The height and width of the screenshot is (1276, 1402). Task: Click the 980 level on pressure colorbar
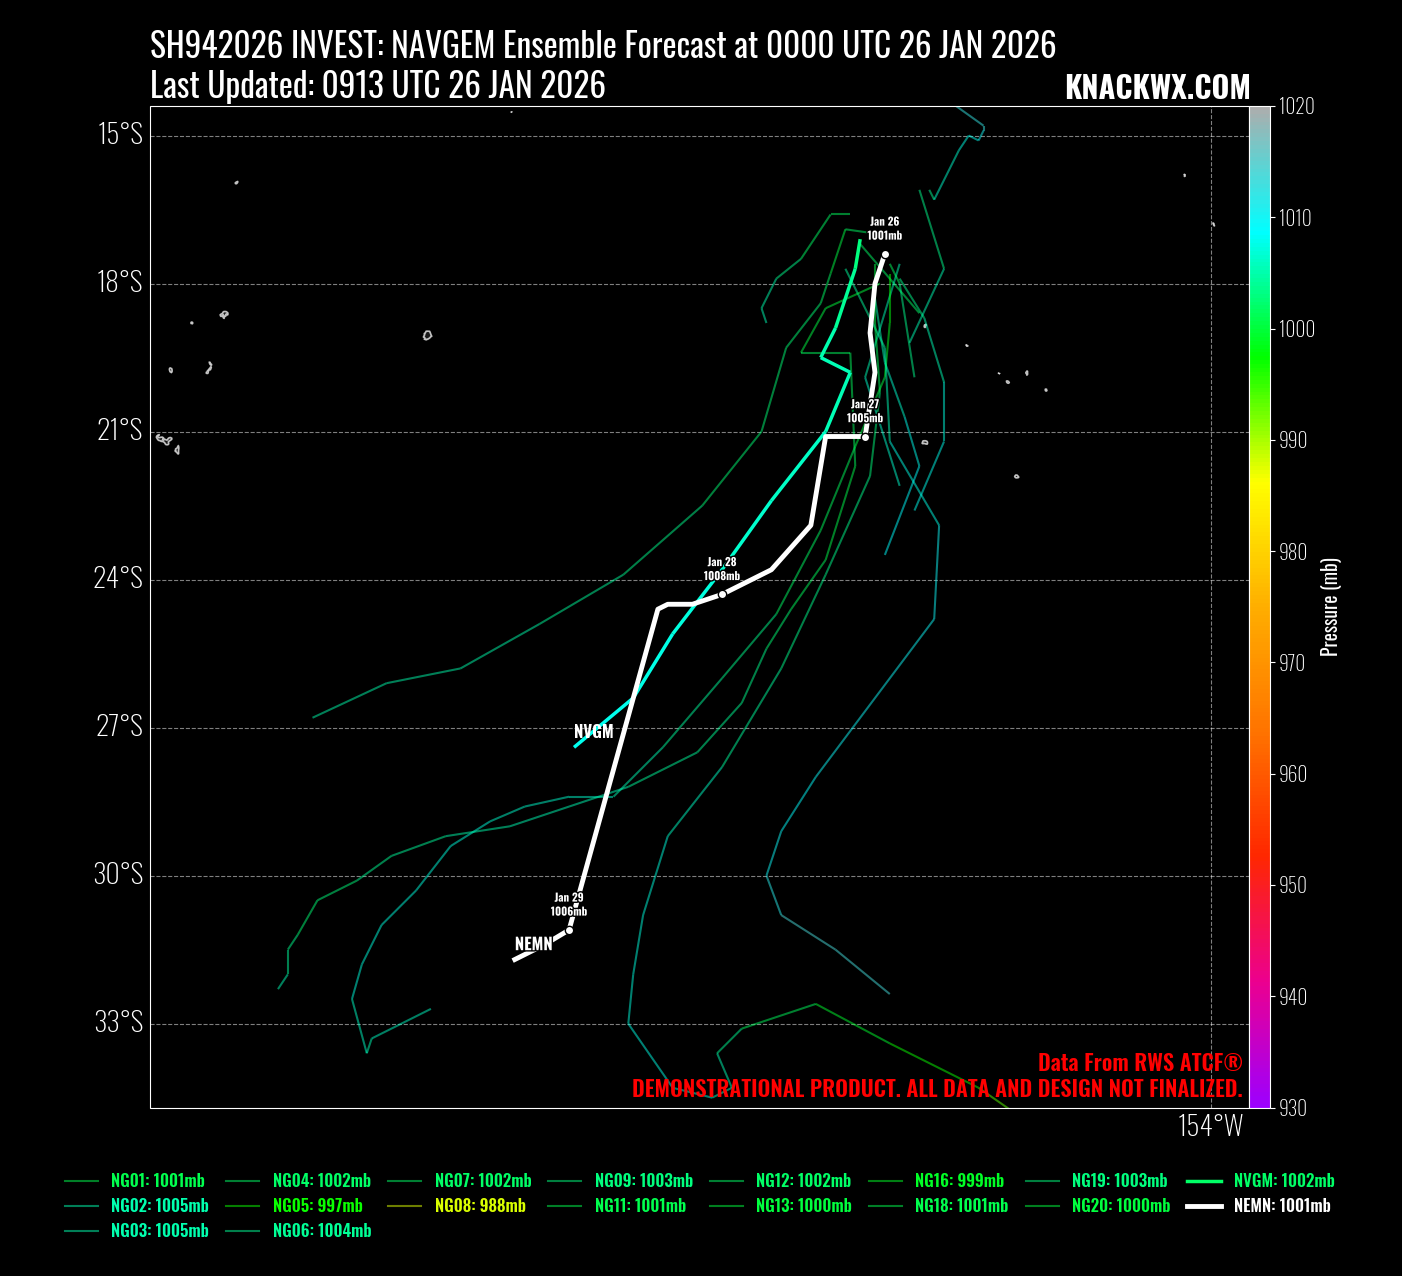(x=1259, y=552)
